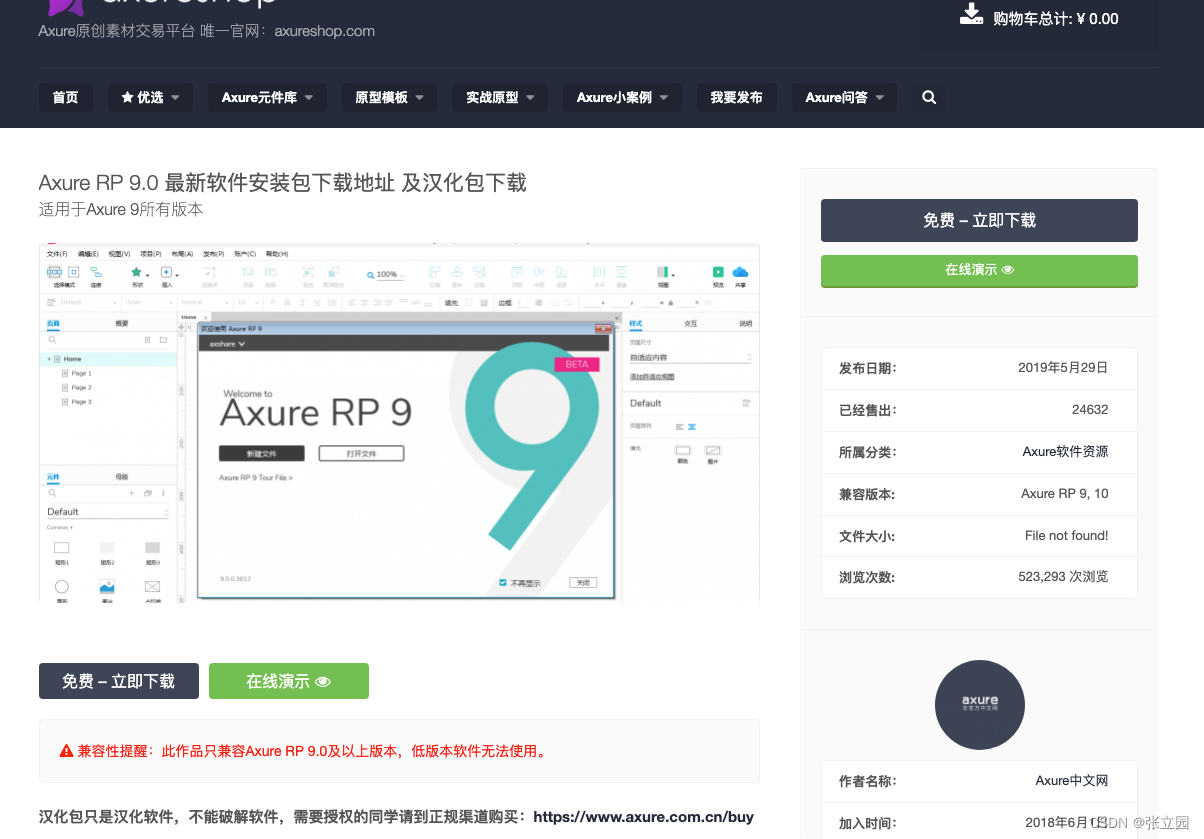
Task: Click the search magnifier icon in navigation
Action: tap(929, 97)
